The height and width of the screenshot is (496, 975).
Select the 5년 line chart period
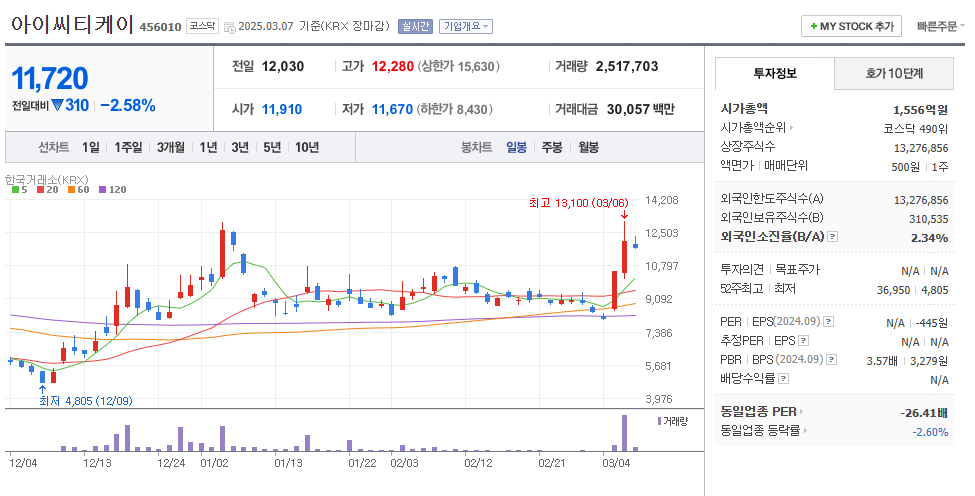click(x=272, y=147)
